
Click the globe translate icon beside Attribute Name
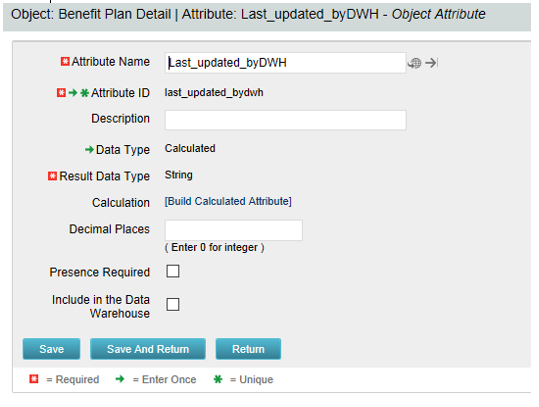[x=414, y=63]
